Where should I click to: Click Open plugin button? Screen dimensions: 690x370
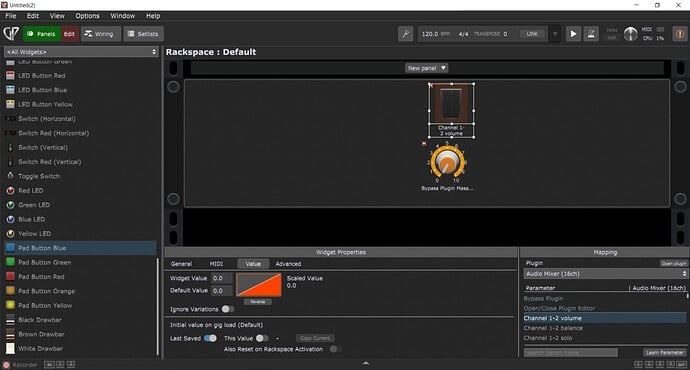click(x=673, y=264)
